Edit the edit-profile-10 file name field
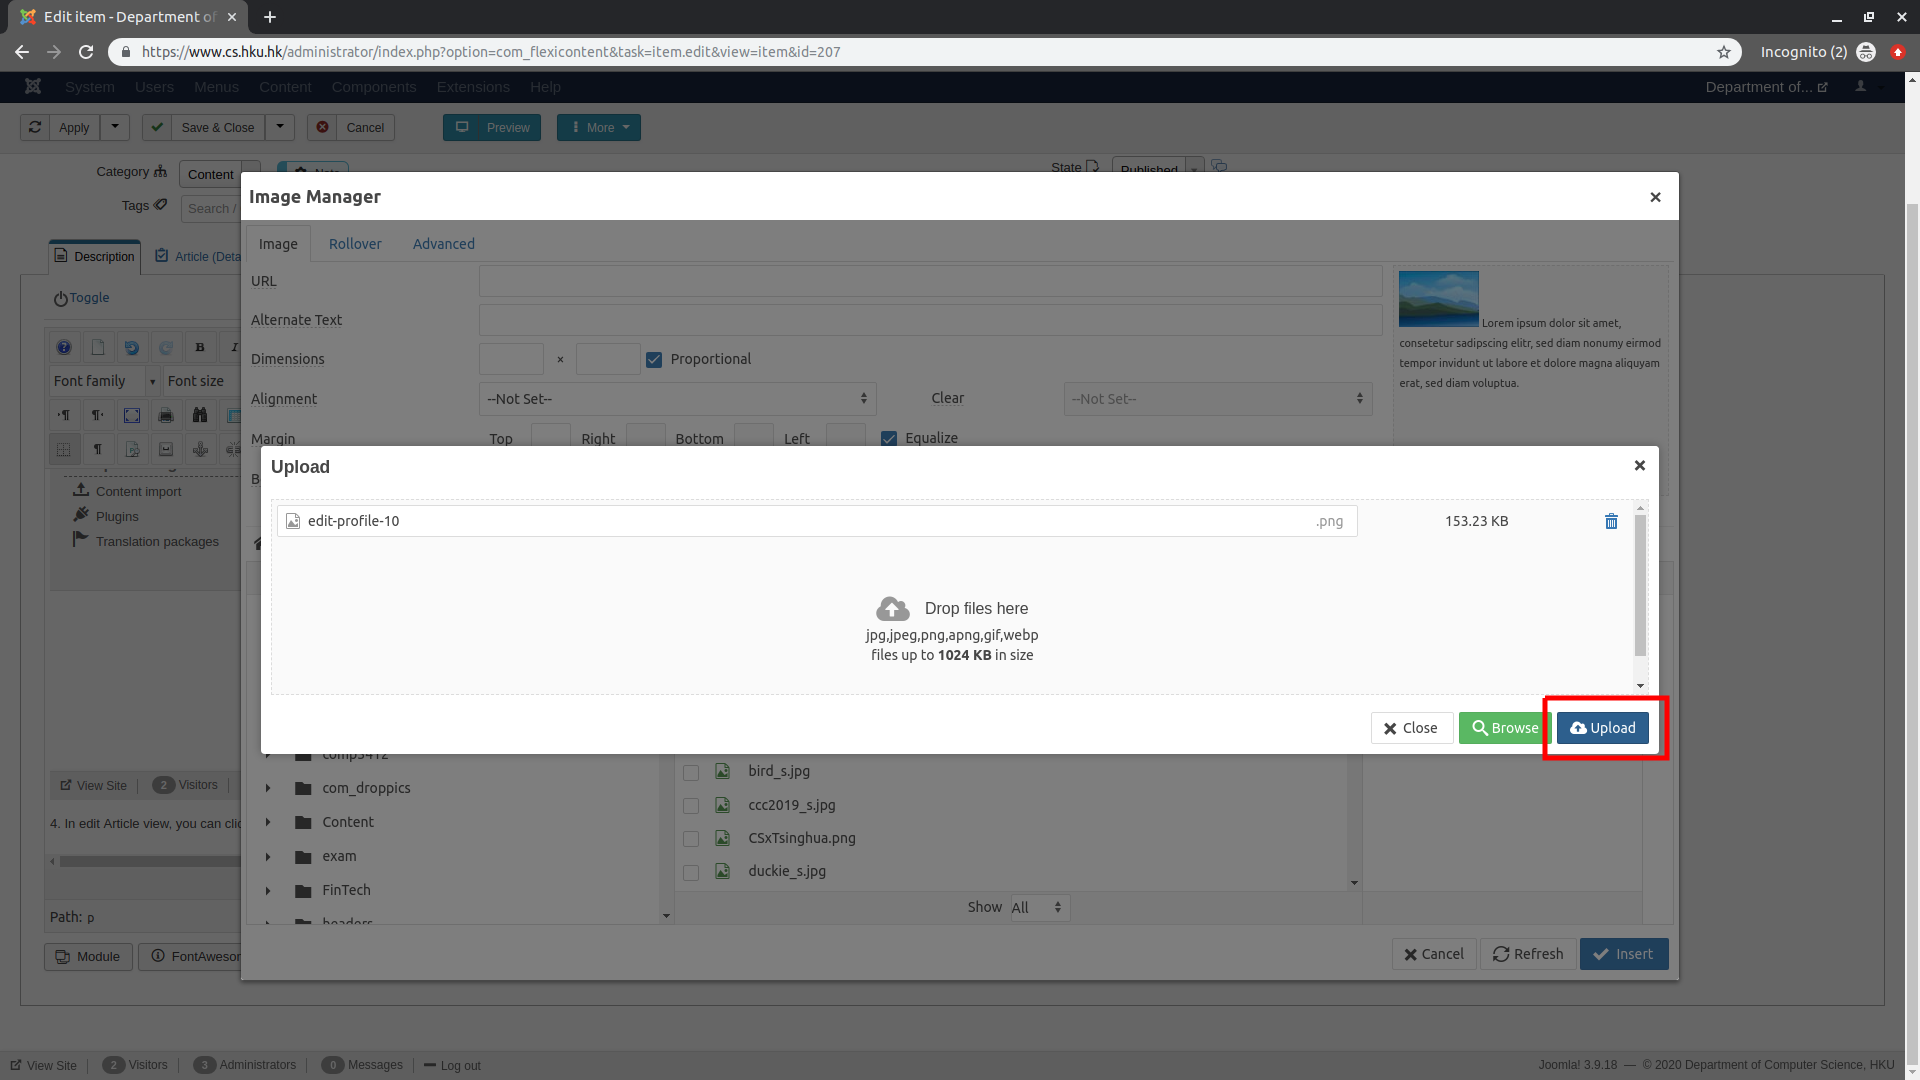The height and width of the screenshot is (1080, 1920). (x=817, y=521)
